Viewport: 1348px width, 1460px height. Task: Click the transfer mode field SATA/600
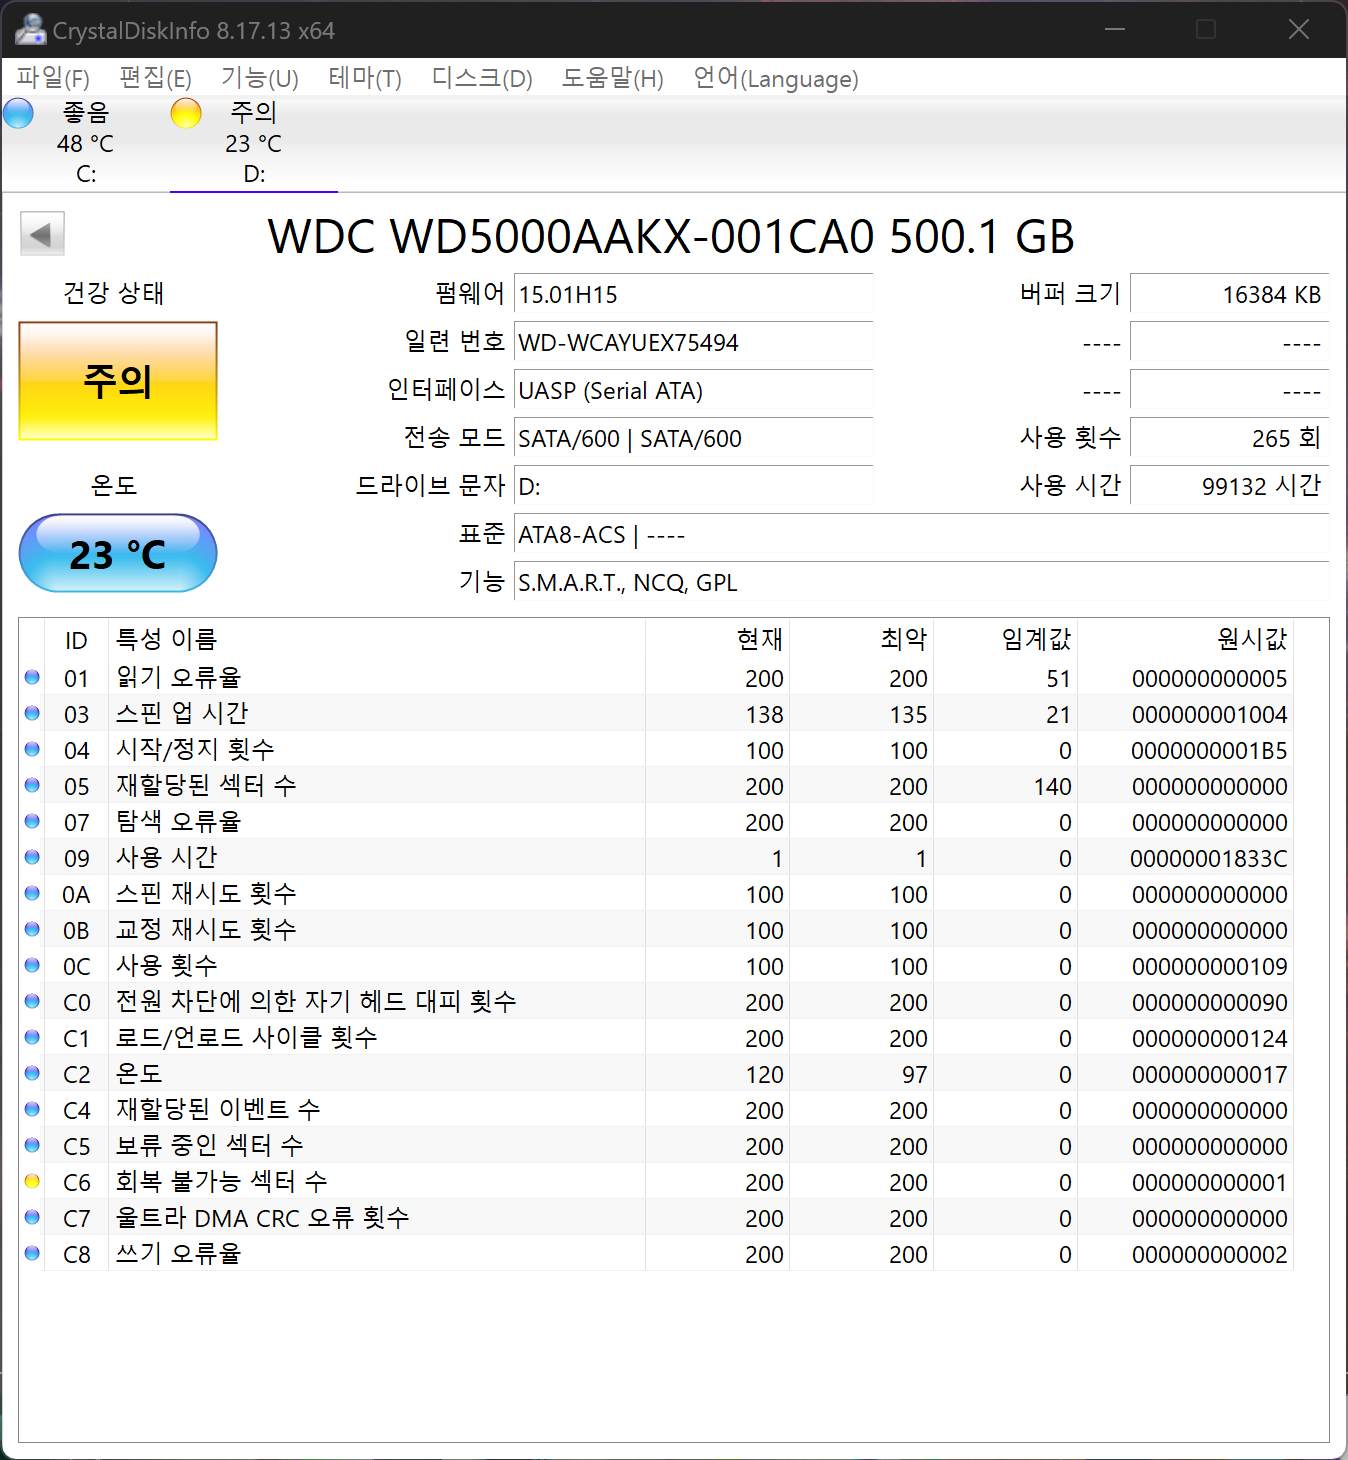click(693, 438)
